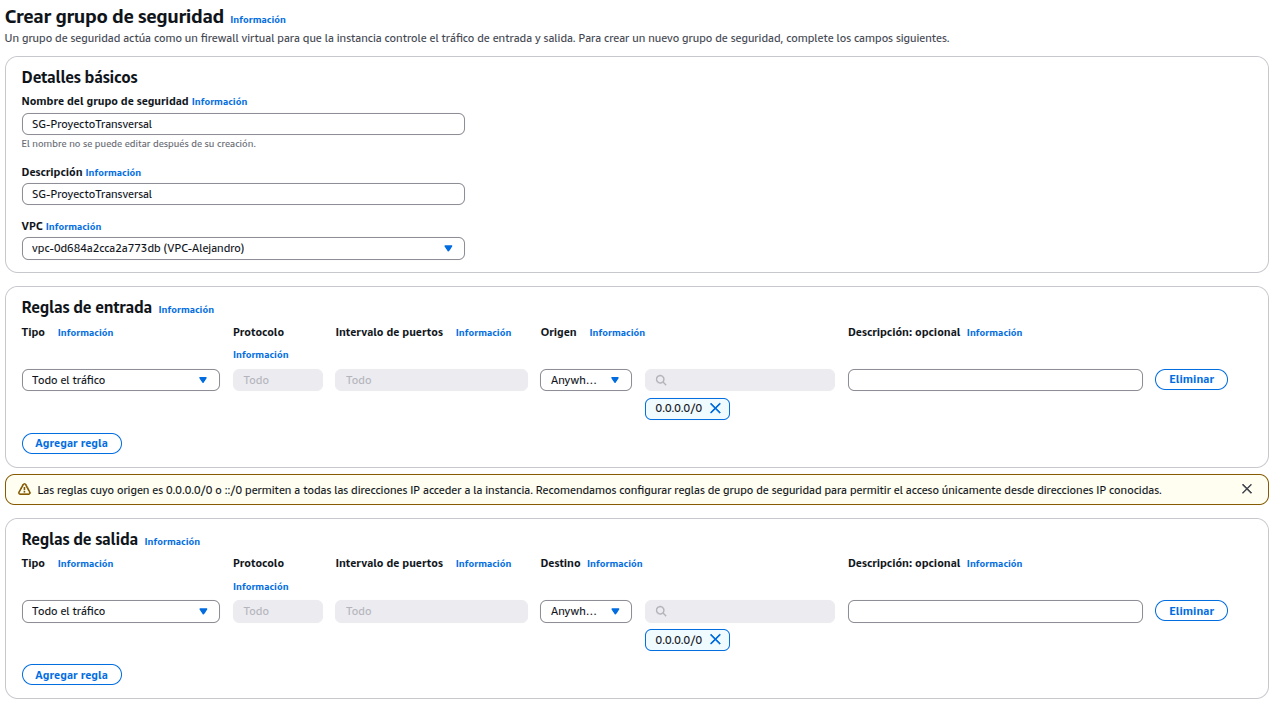Delete the inbound rule with Eliminar
Image resolution: width=1285 pixels, height=704 pixels.
point(1191,380)
